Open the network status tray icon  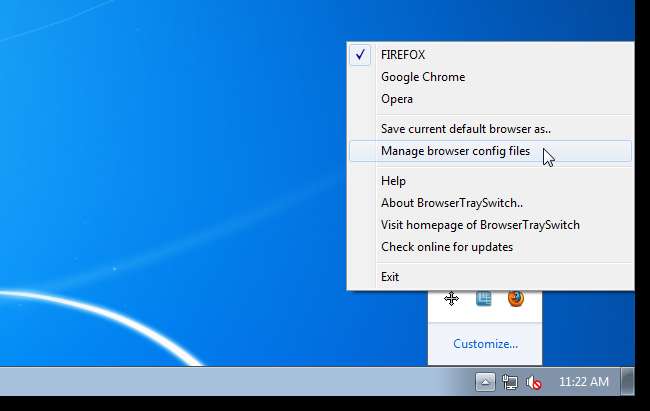pos(509,382)
